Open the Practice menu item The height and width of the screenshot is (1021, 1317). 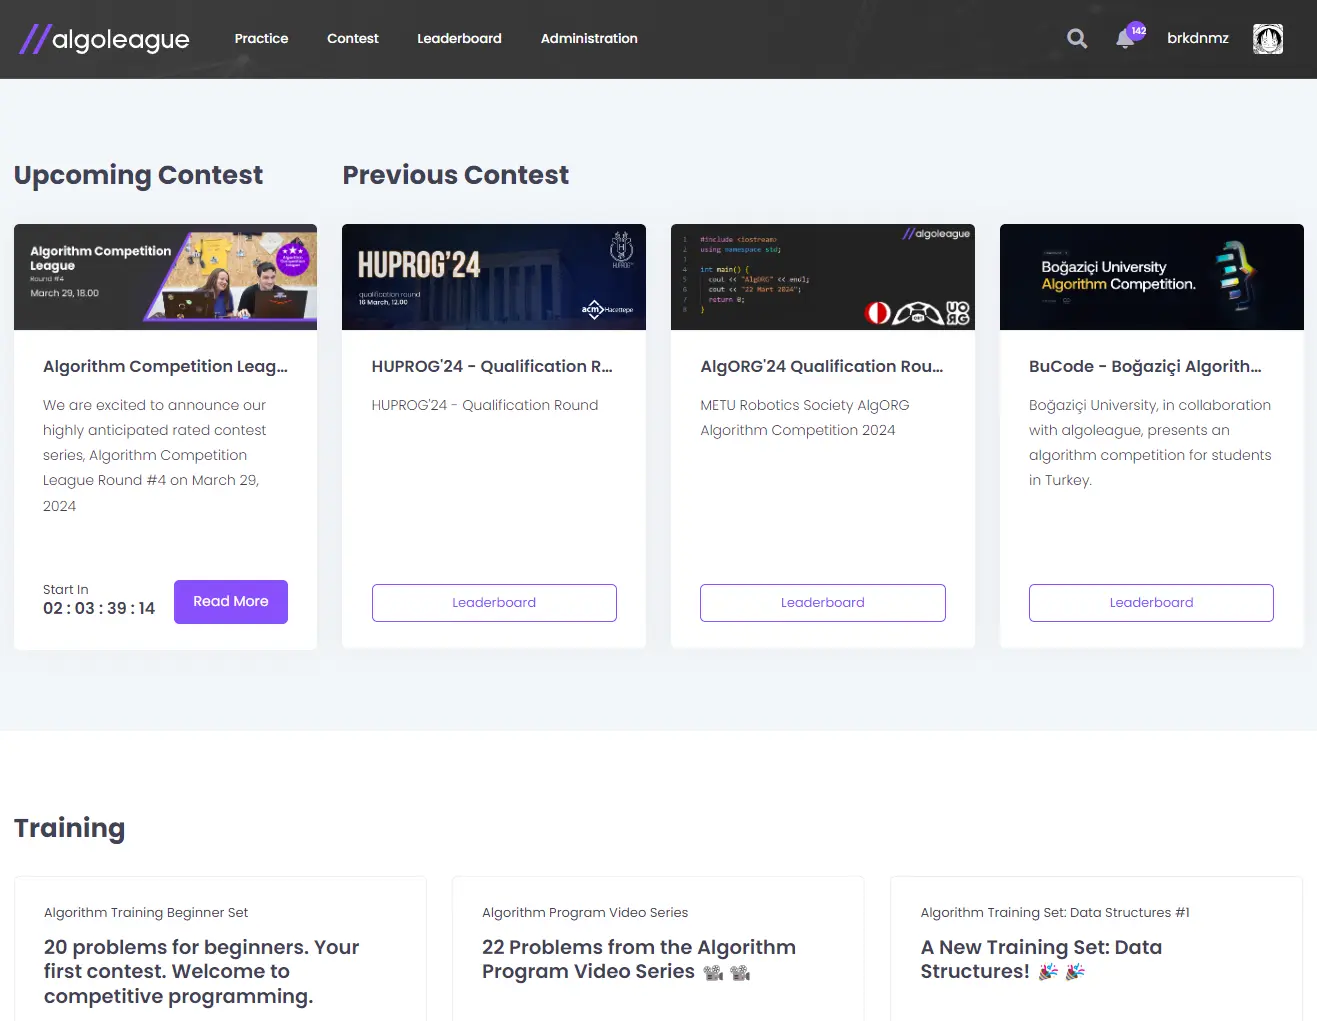tap(261, 38)
